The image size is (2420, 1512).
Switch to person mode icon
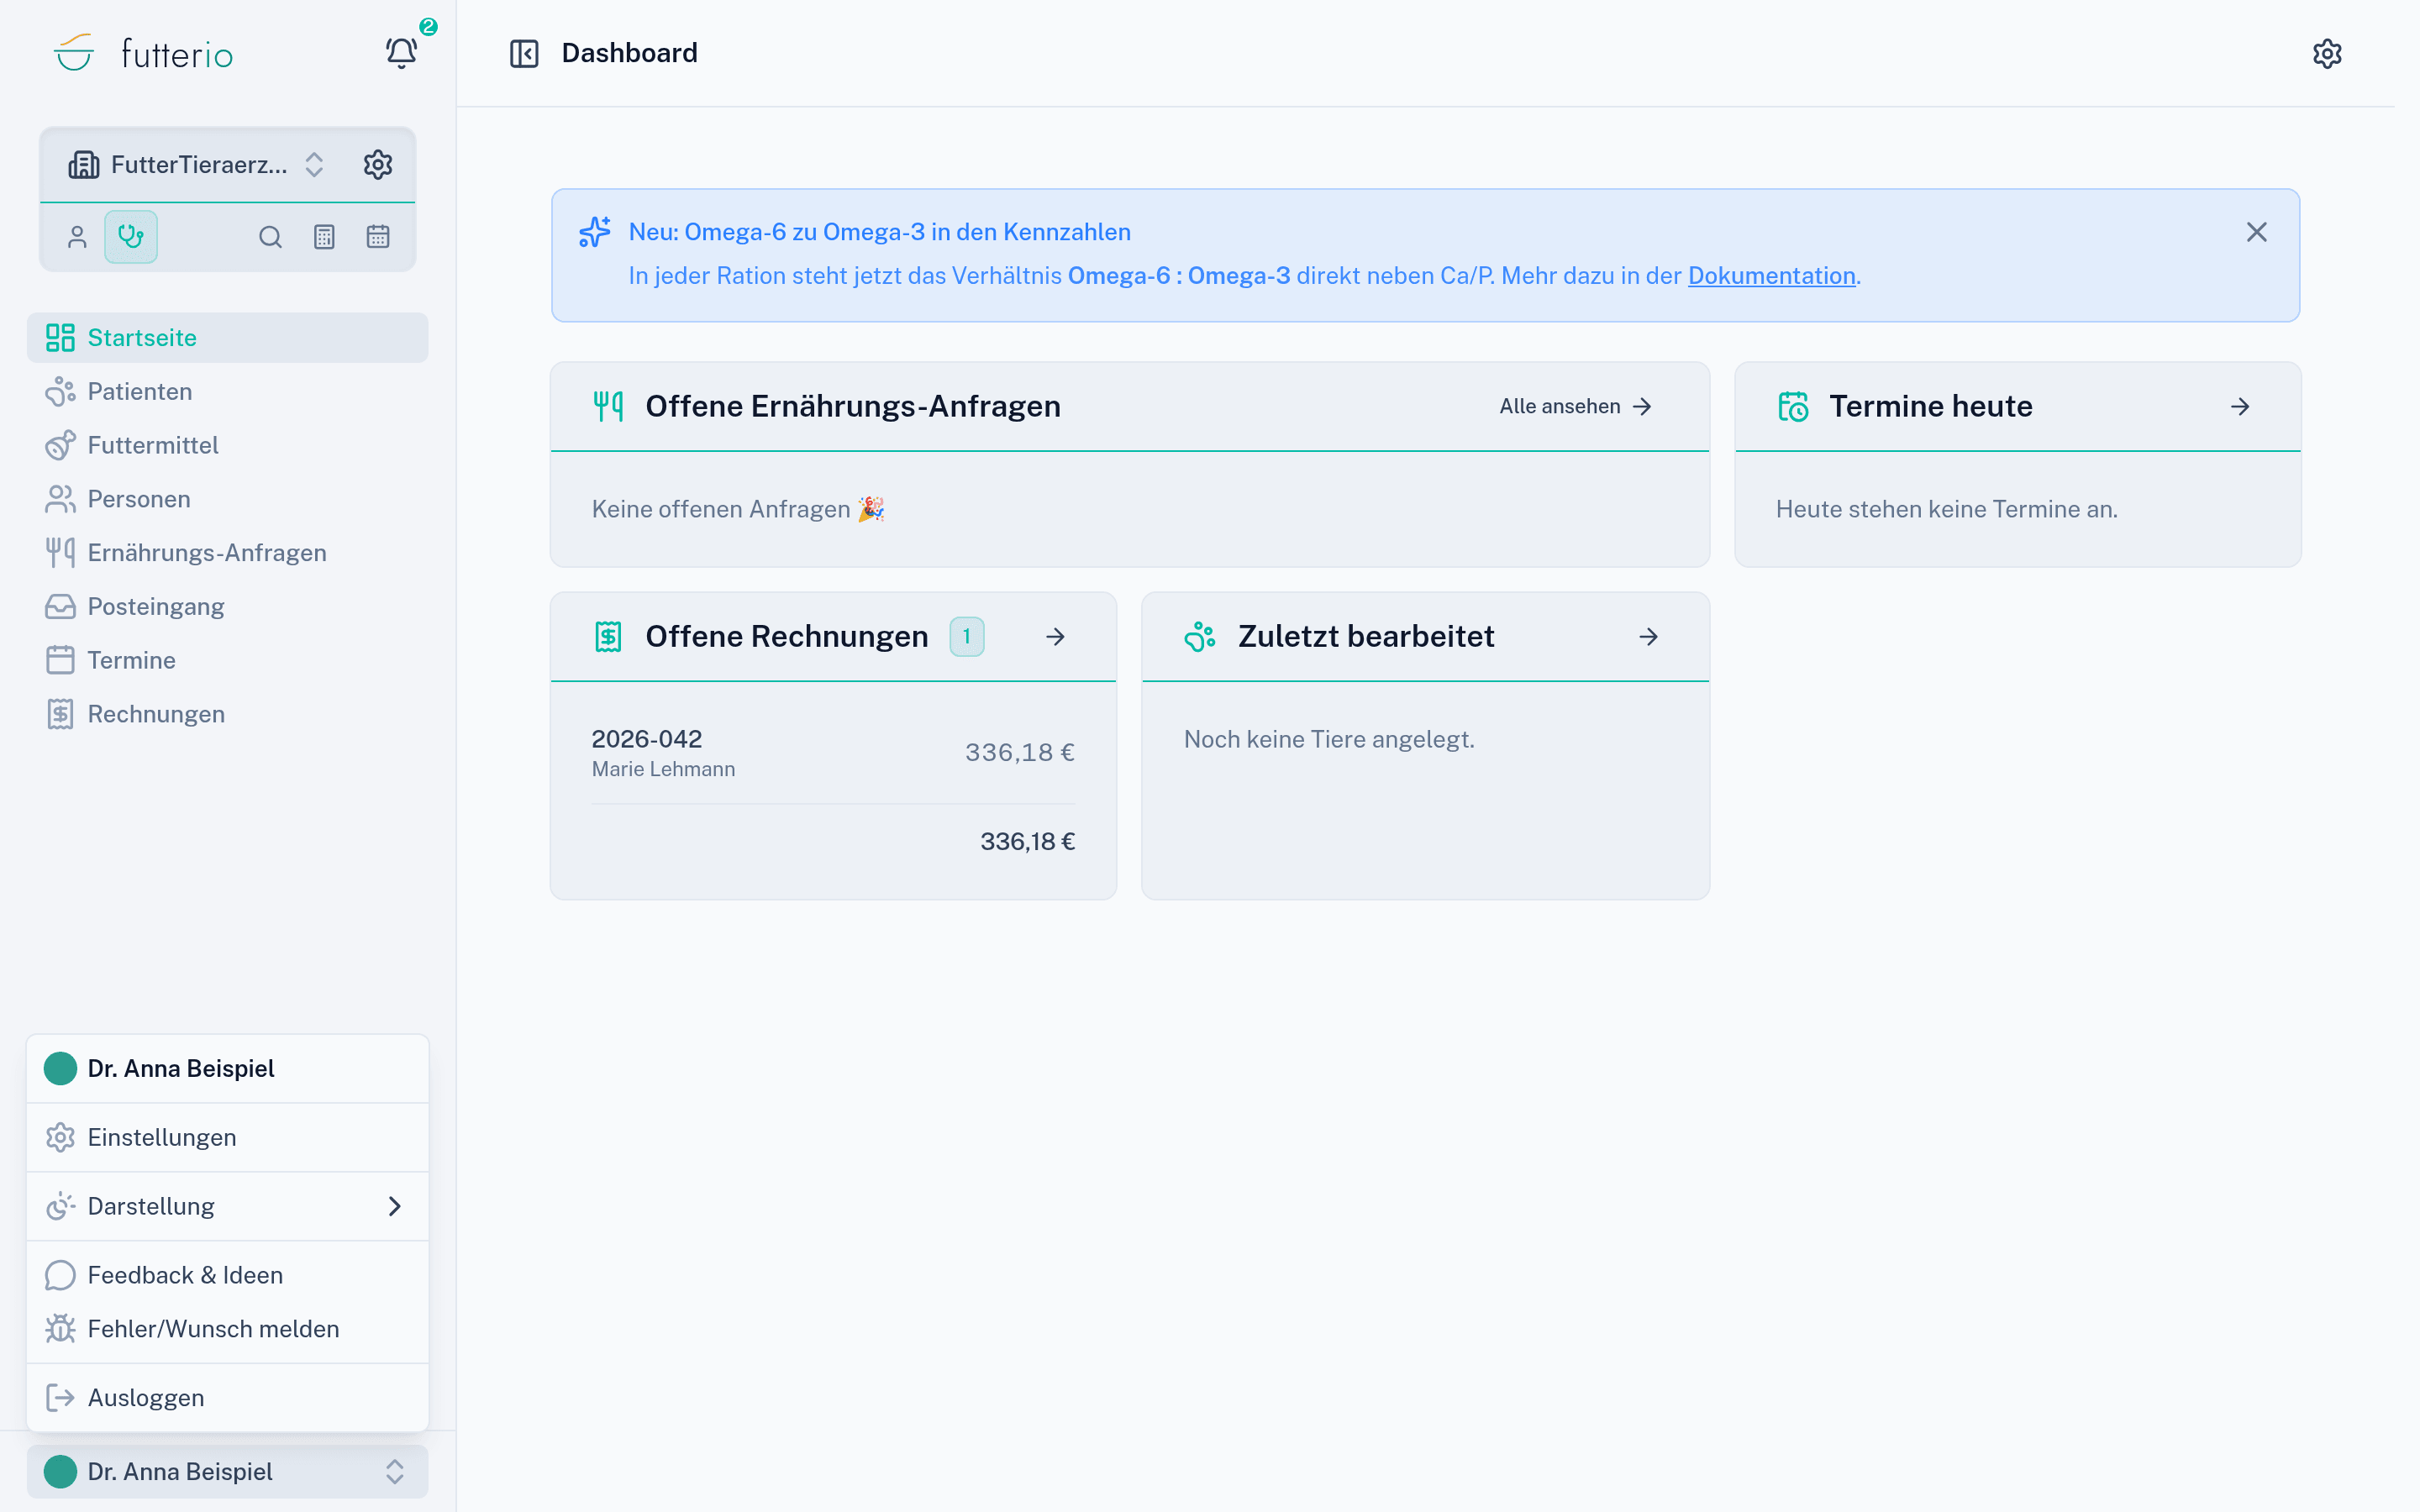pyautogui.click(x=77, y=237)
